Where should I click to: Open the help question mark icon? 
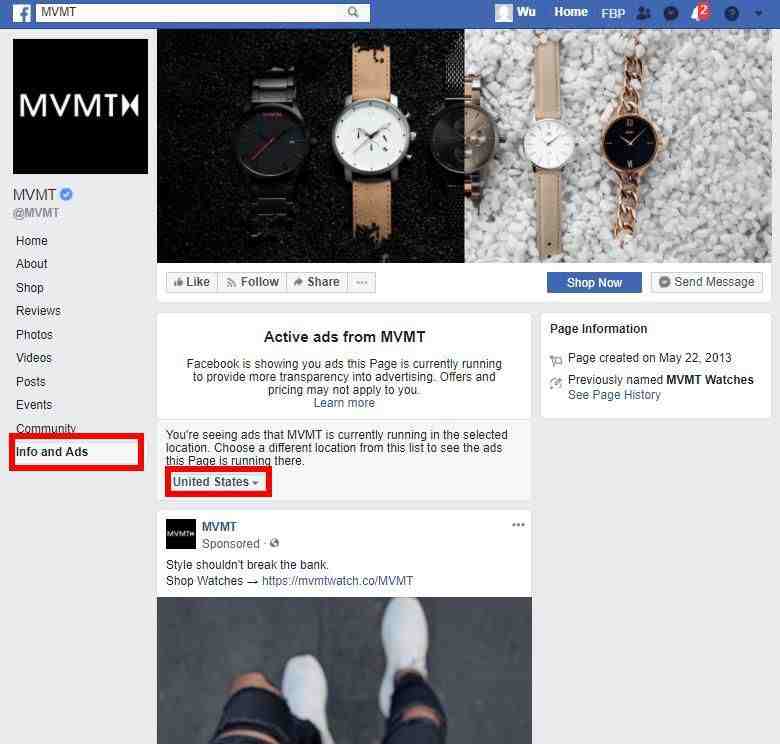point(731,13)
